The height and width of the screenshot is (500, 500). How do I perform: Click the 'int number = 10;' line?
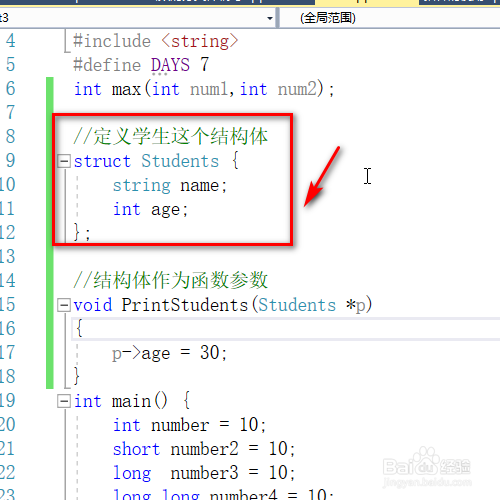[x=189, y=425]
